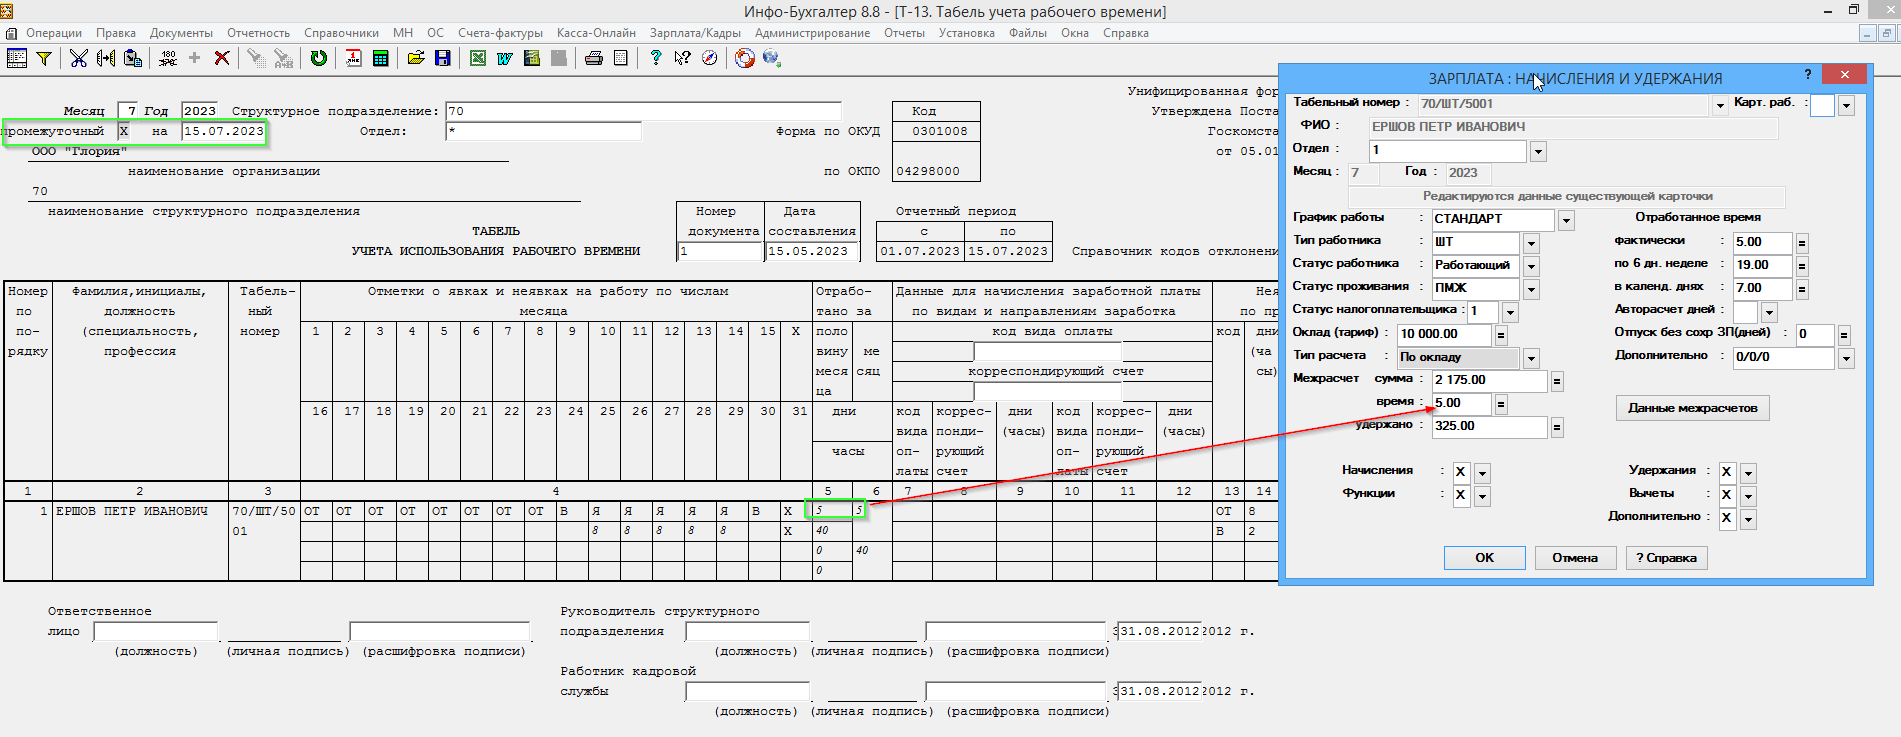The image size is (1901, 737).
Task: Click the strikethrough 180 toolbar icon
Action: coord(168,58)
